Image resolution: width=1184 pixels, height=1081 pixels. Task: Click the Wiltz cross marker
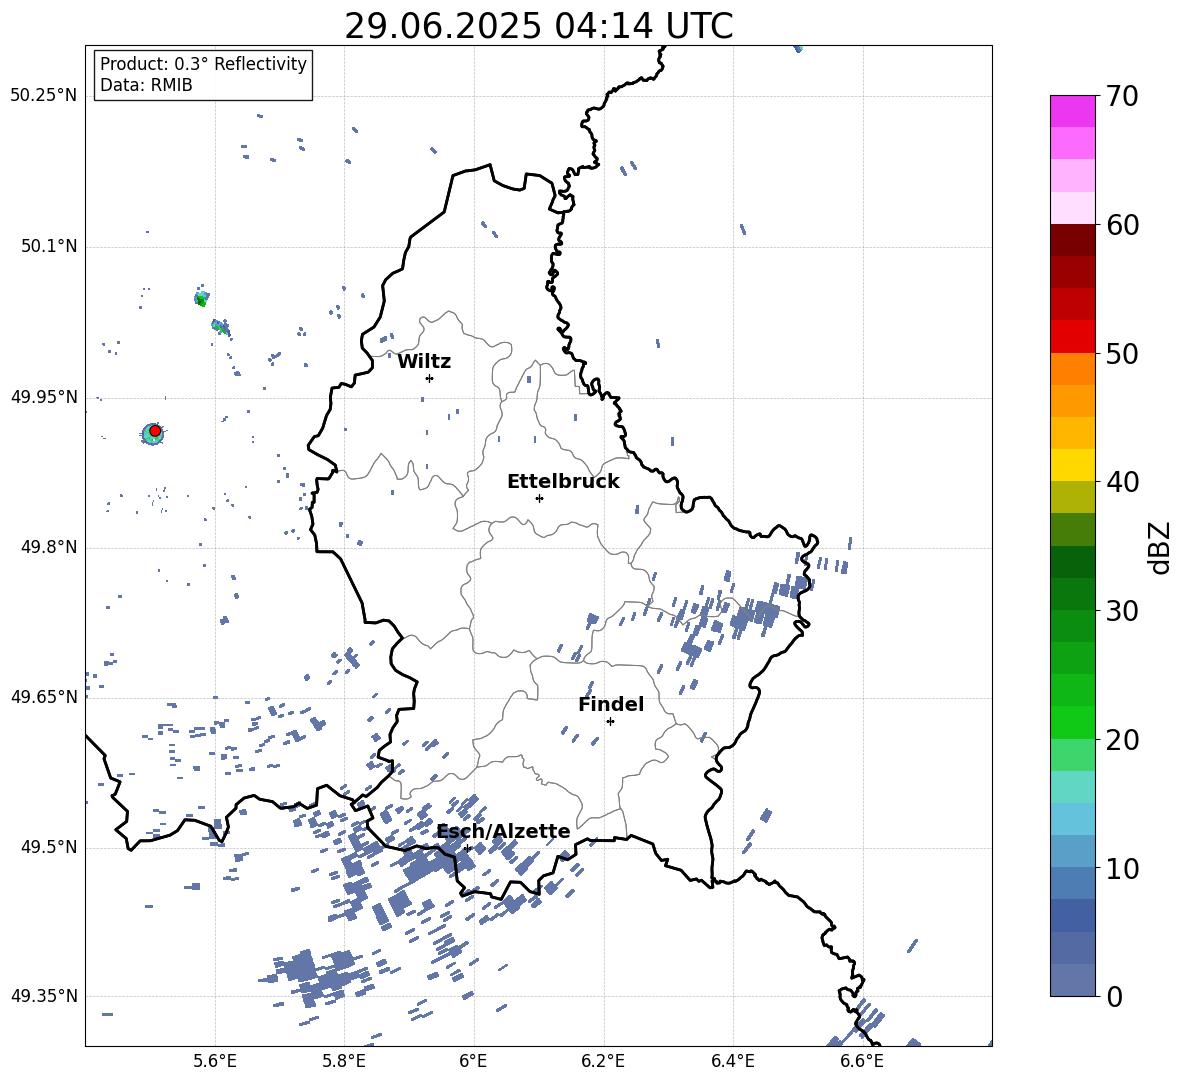[429, 378]
